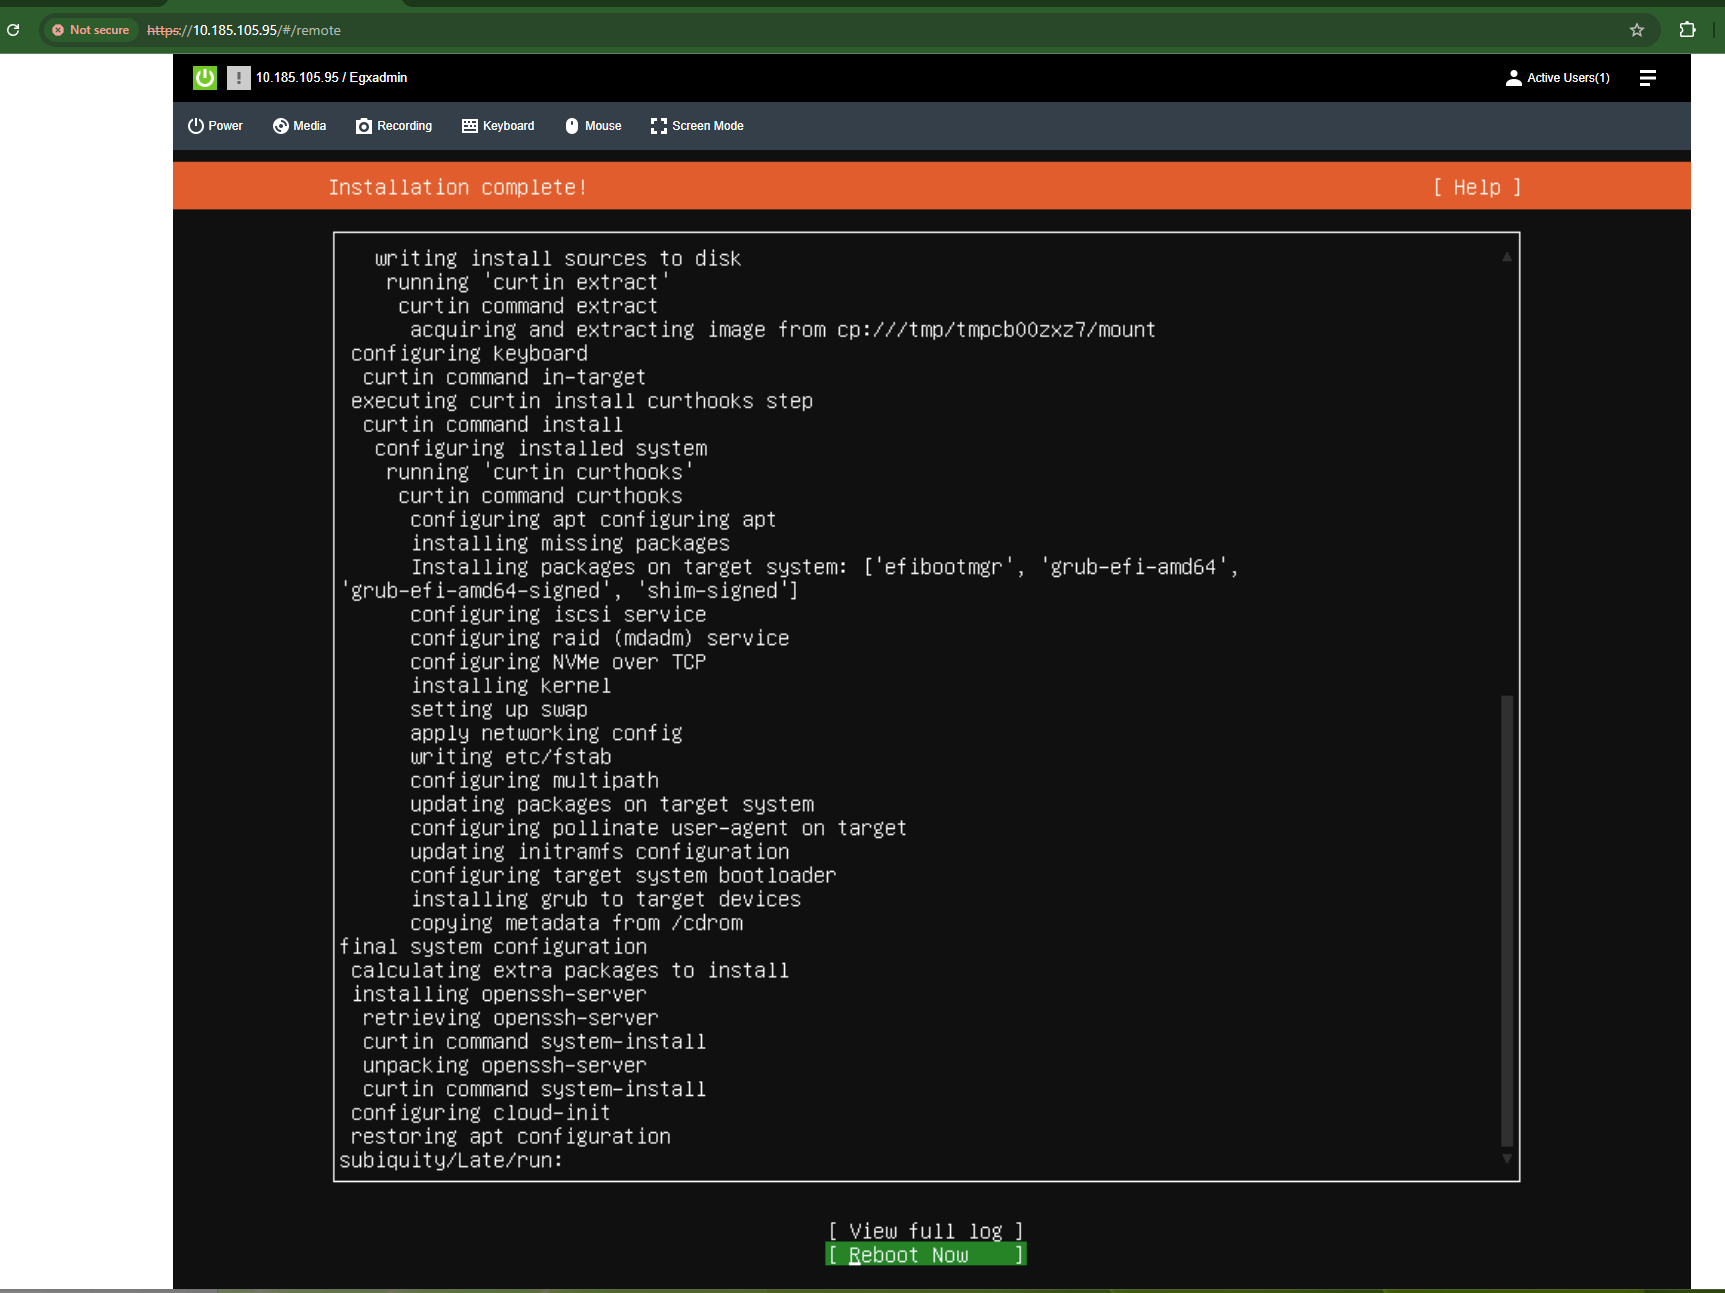Click 'configuring multipath' log line

pos(534,780)
